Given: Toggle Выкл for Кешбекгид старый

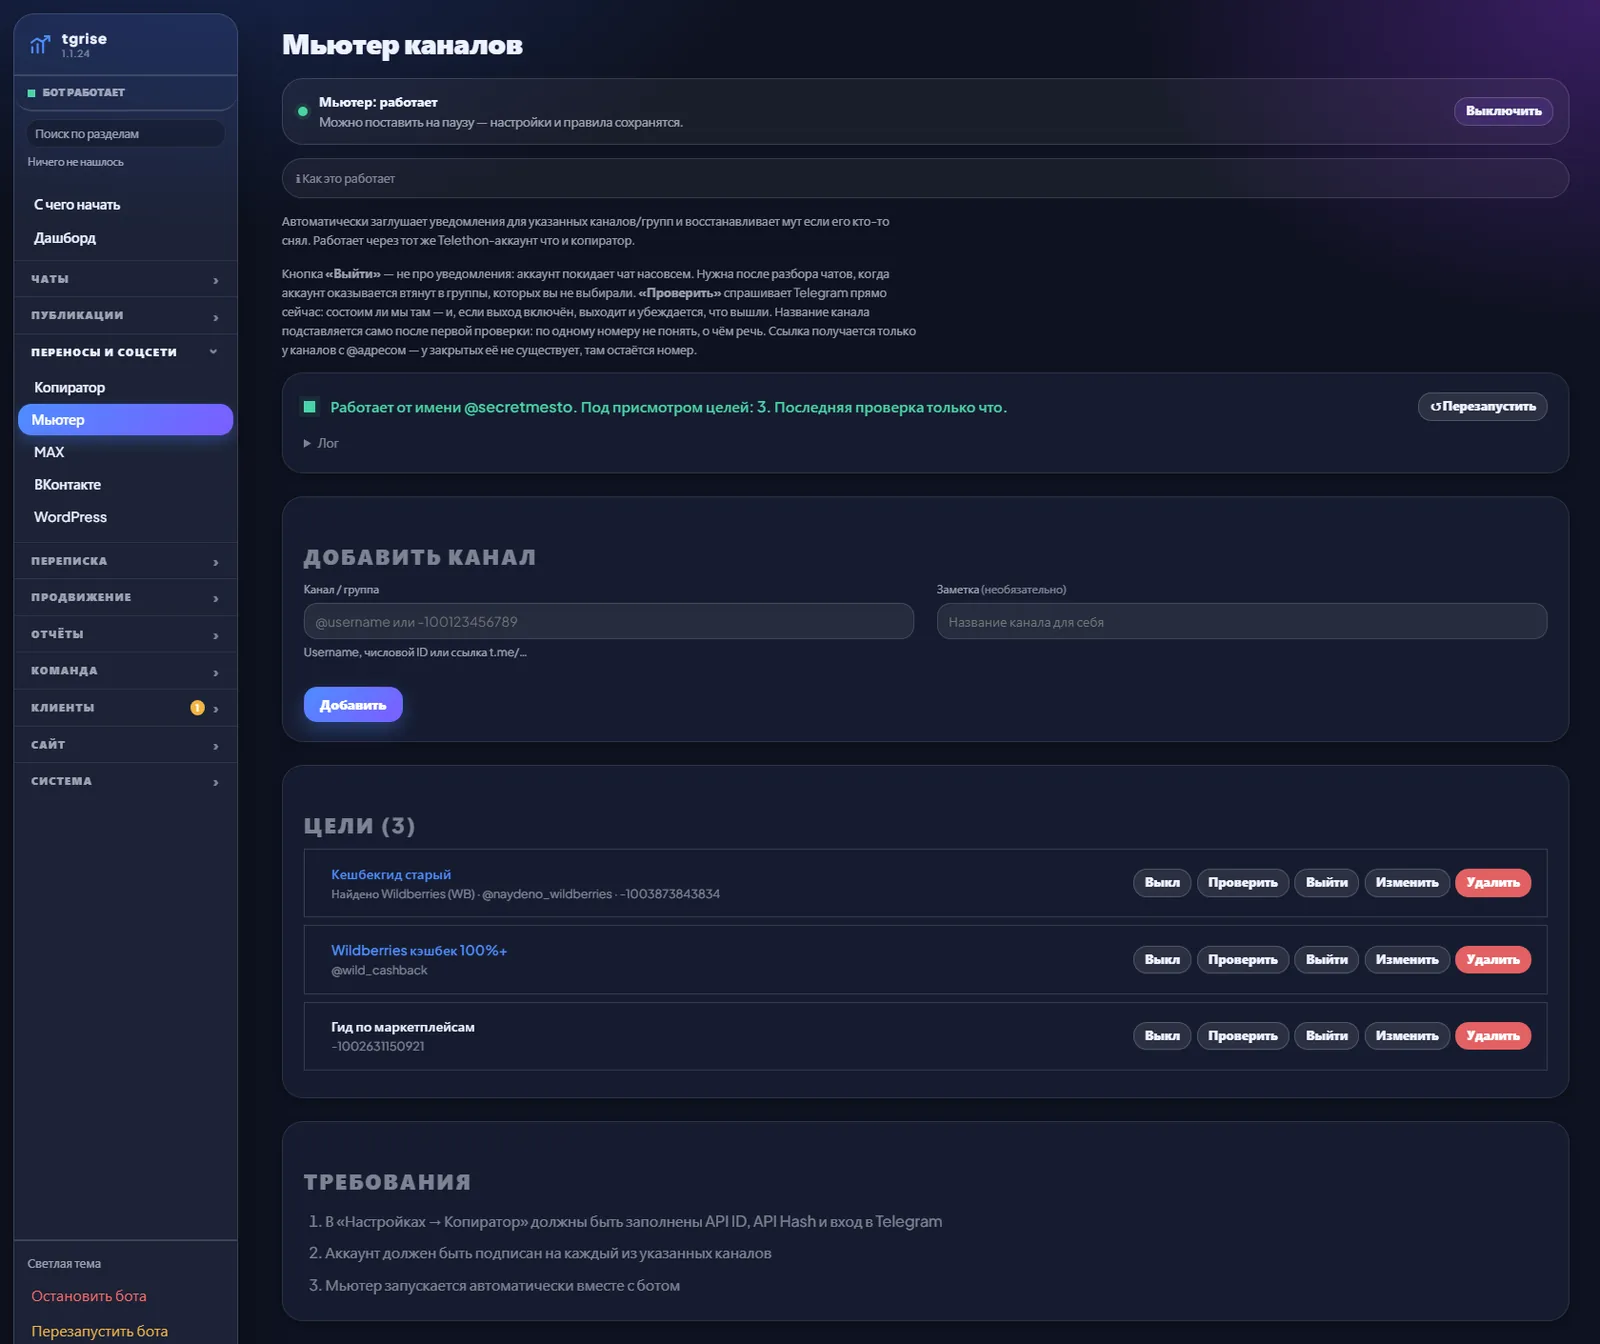Looking at the screenshot, I should pos(1162,883).
